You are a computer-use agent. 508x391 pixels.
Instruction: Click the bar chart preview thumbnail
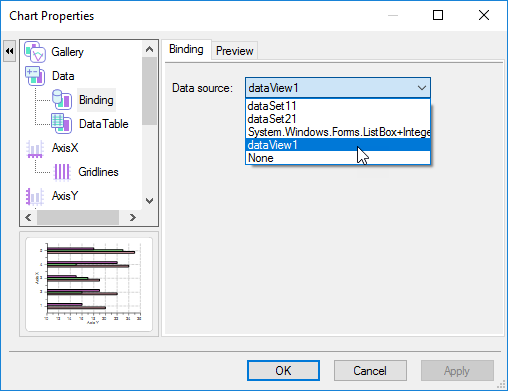pyautogui.click(x=89, y=284)
